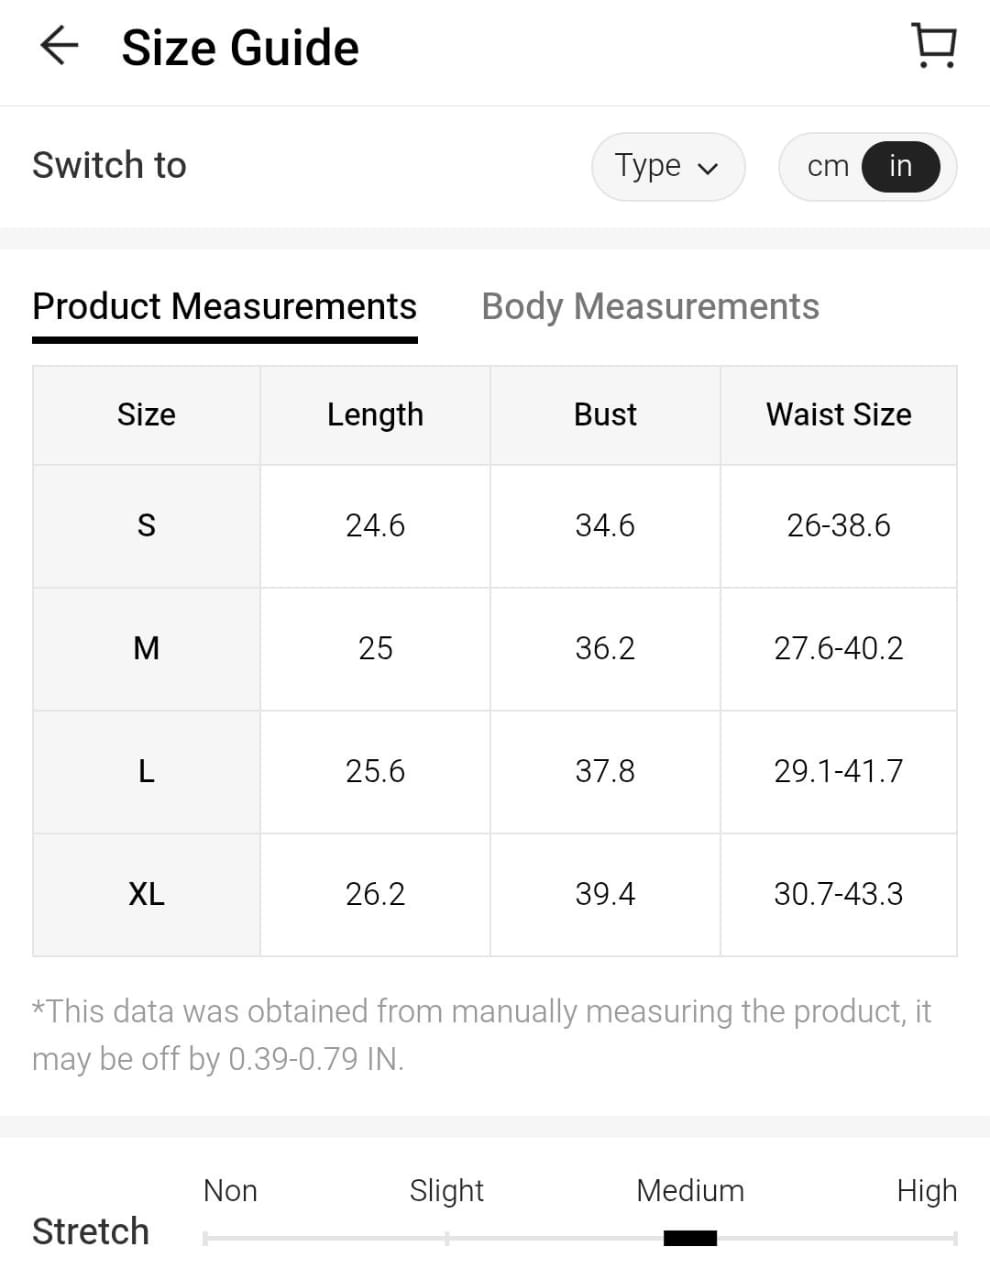
Task: Select the L size row label
Action: (x=146, y=771)
